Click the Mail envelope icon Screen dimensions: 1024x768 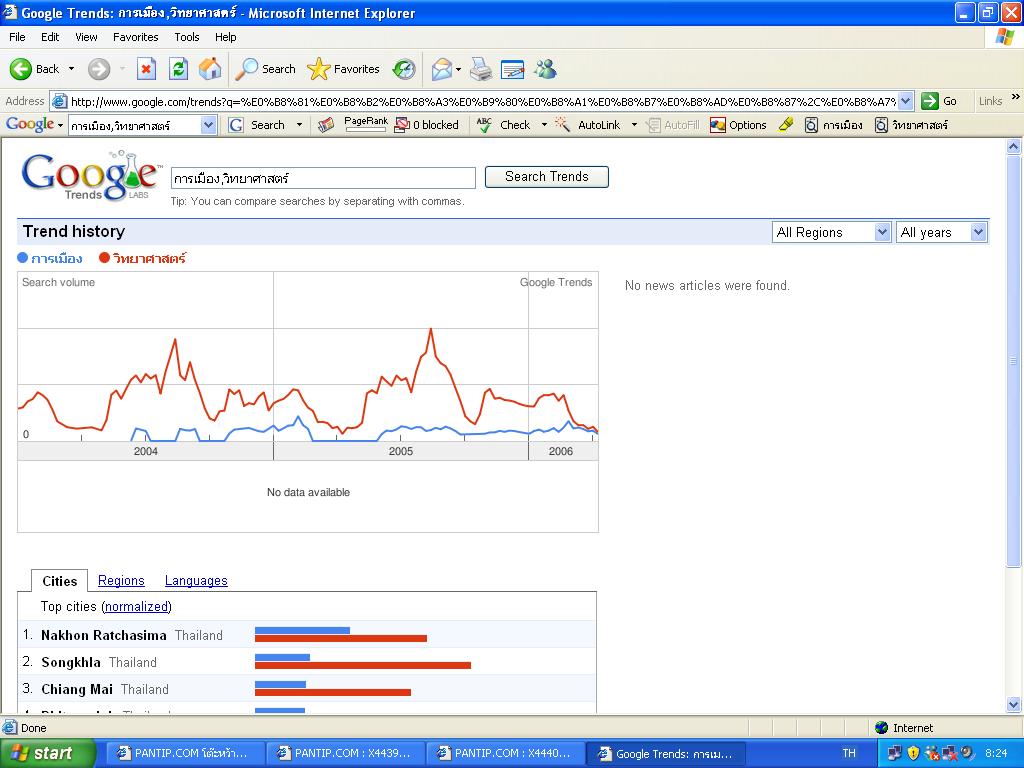pyautogui.click(x=441, y=69)
